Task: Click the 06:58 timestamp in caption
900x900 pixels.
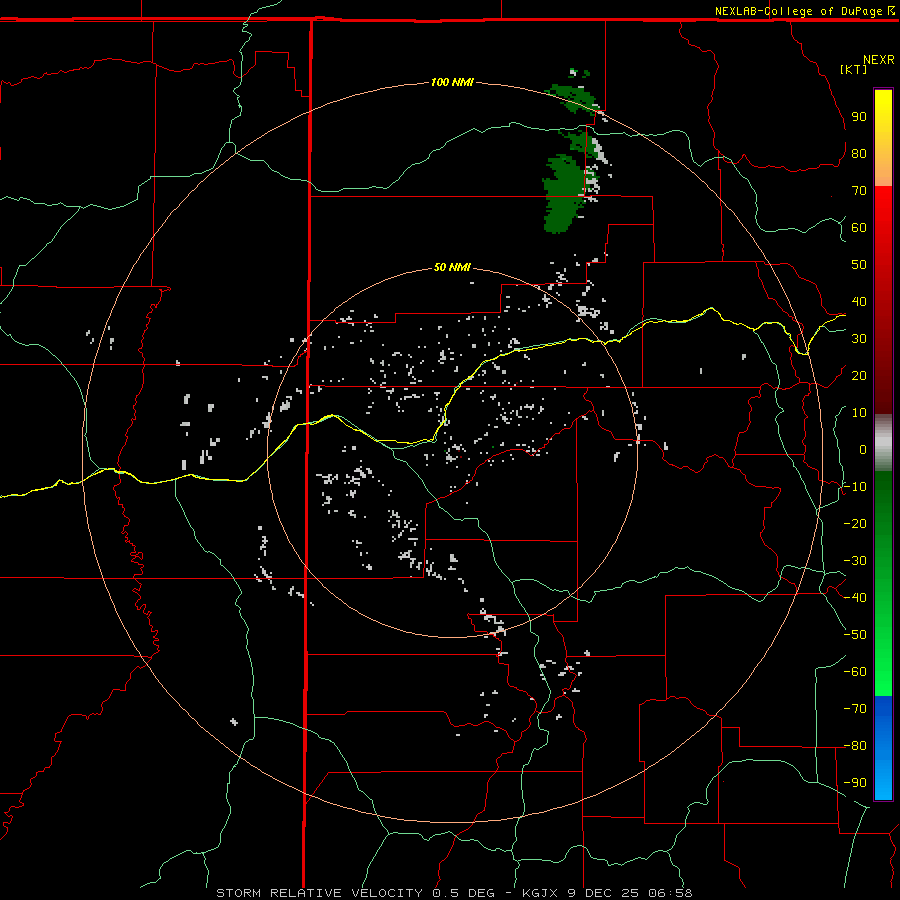Action: point(670,893)
